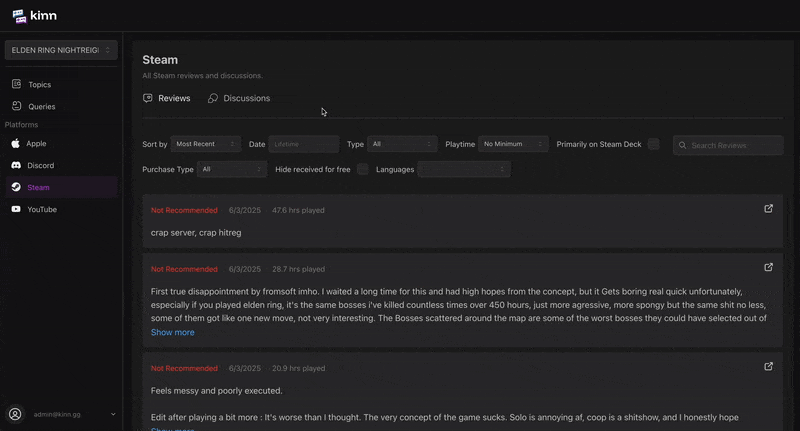
Task: Open the Languages dropdown
Action: pos(464,169)
